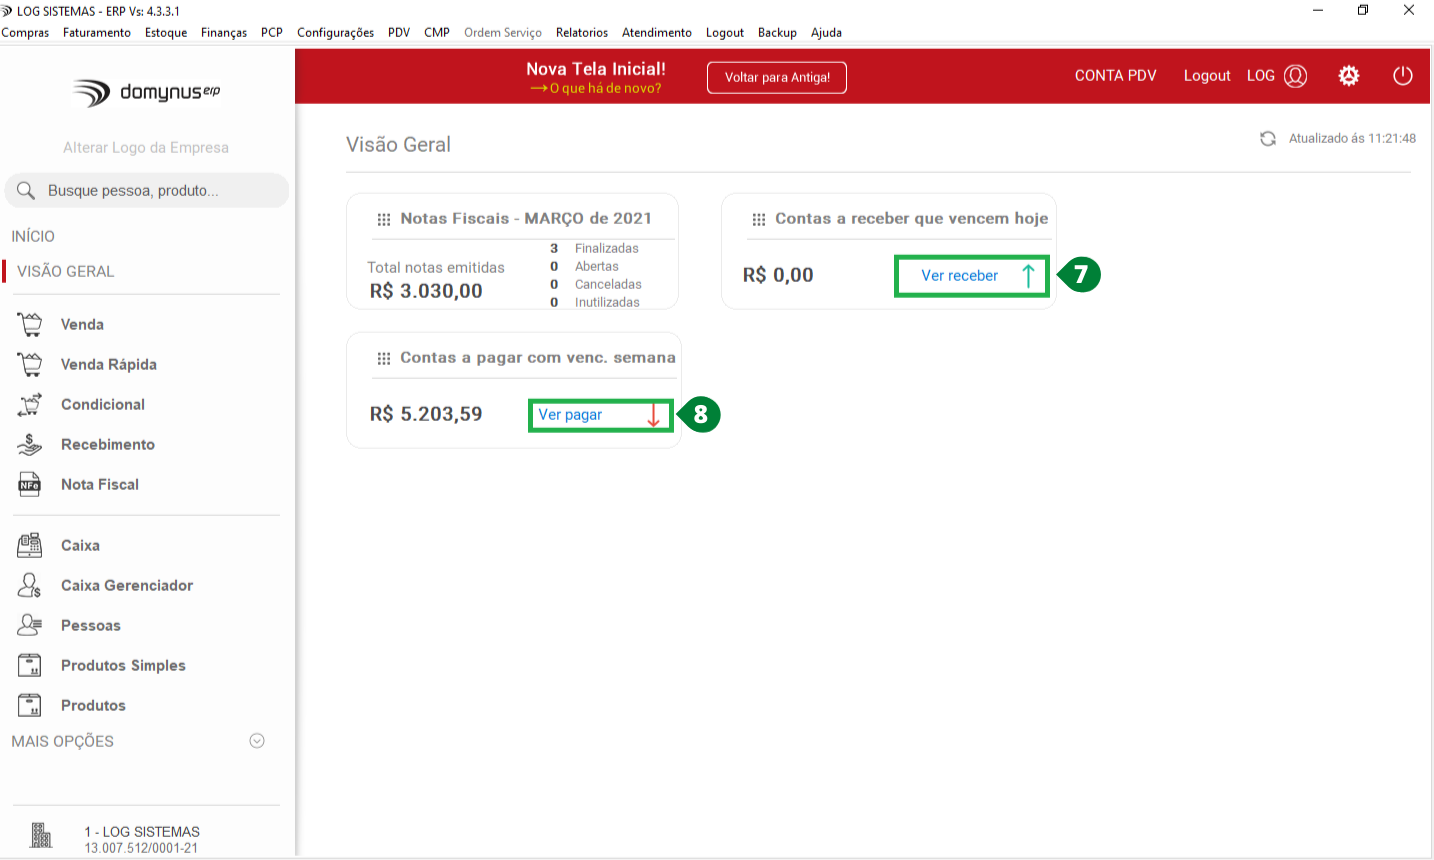Click green up arrow beside Ver receber
1434x860 pixels.
click(x=1028, y=275)
